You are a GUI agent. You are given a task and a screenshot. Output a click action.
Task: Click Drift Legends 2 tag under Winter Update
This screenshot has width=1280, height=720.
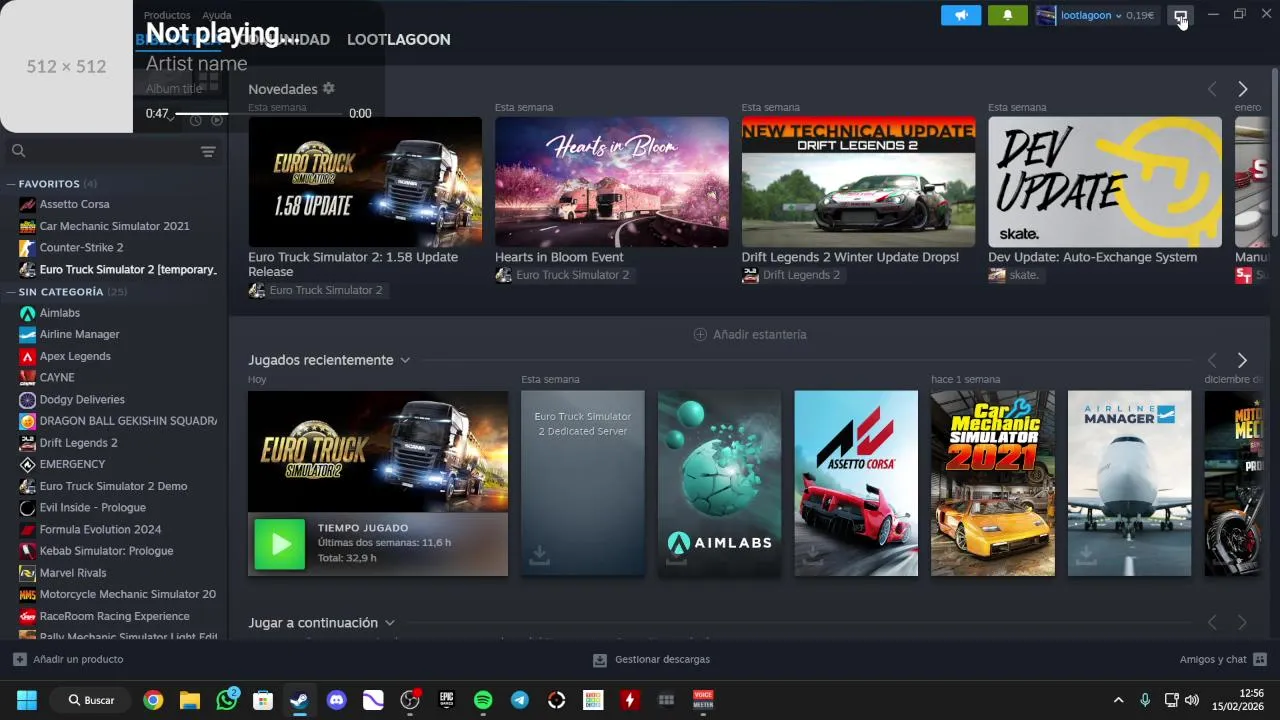tap(791, 275)
